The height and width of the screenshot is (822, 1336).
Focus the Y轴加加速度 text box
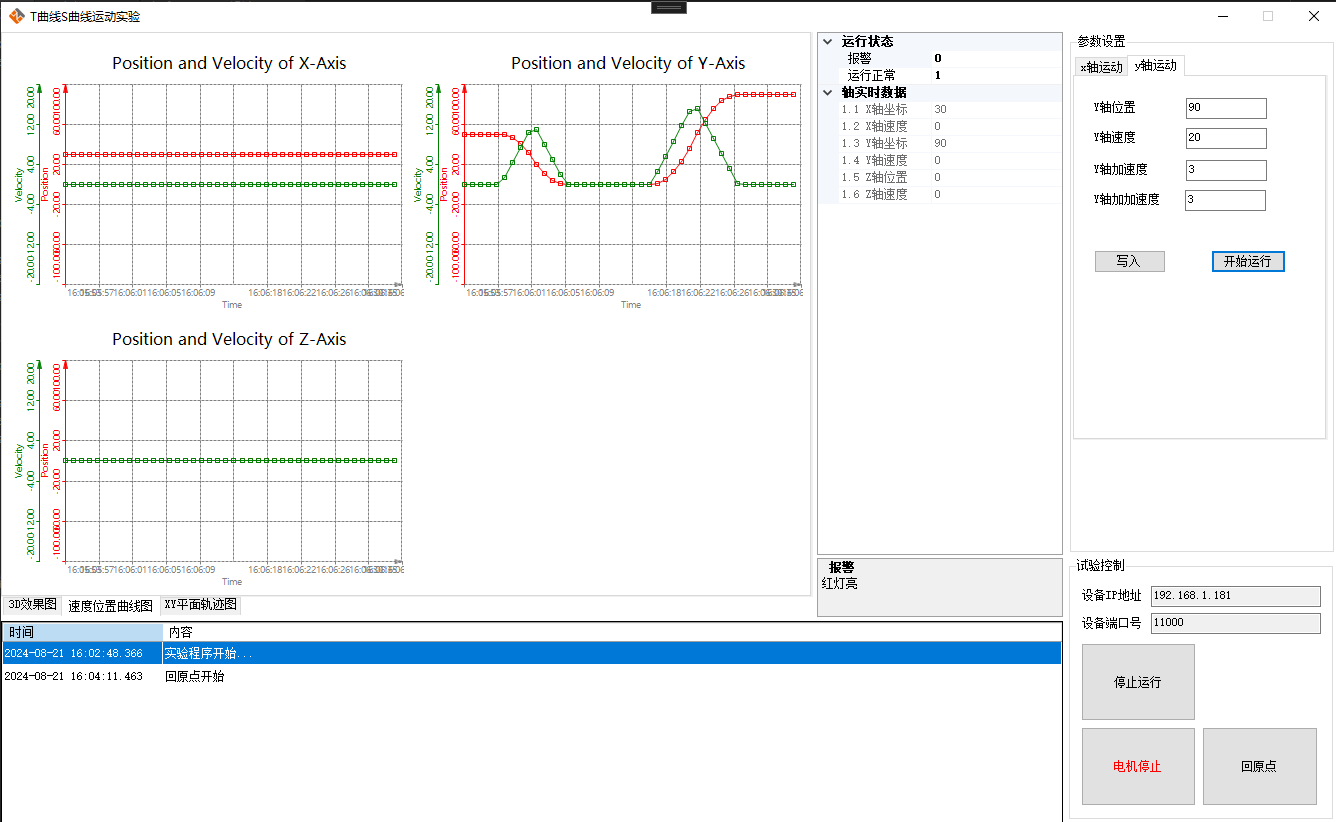pos(1225,200)
